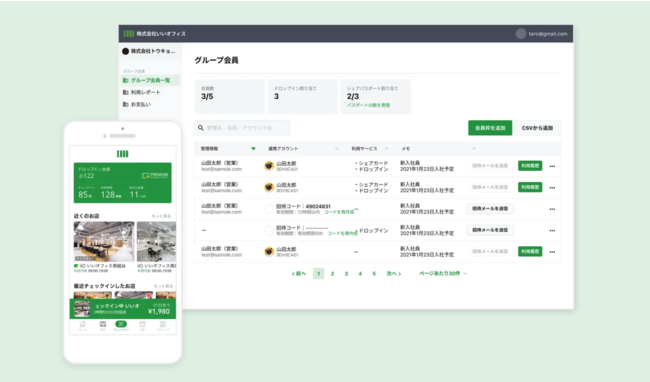Image resolution: width=650 pixels, height=382 pixels.
Task: Go to page 2 in pagination
Action: [x=332, y=273]
